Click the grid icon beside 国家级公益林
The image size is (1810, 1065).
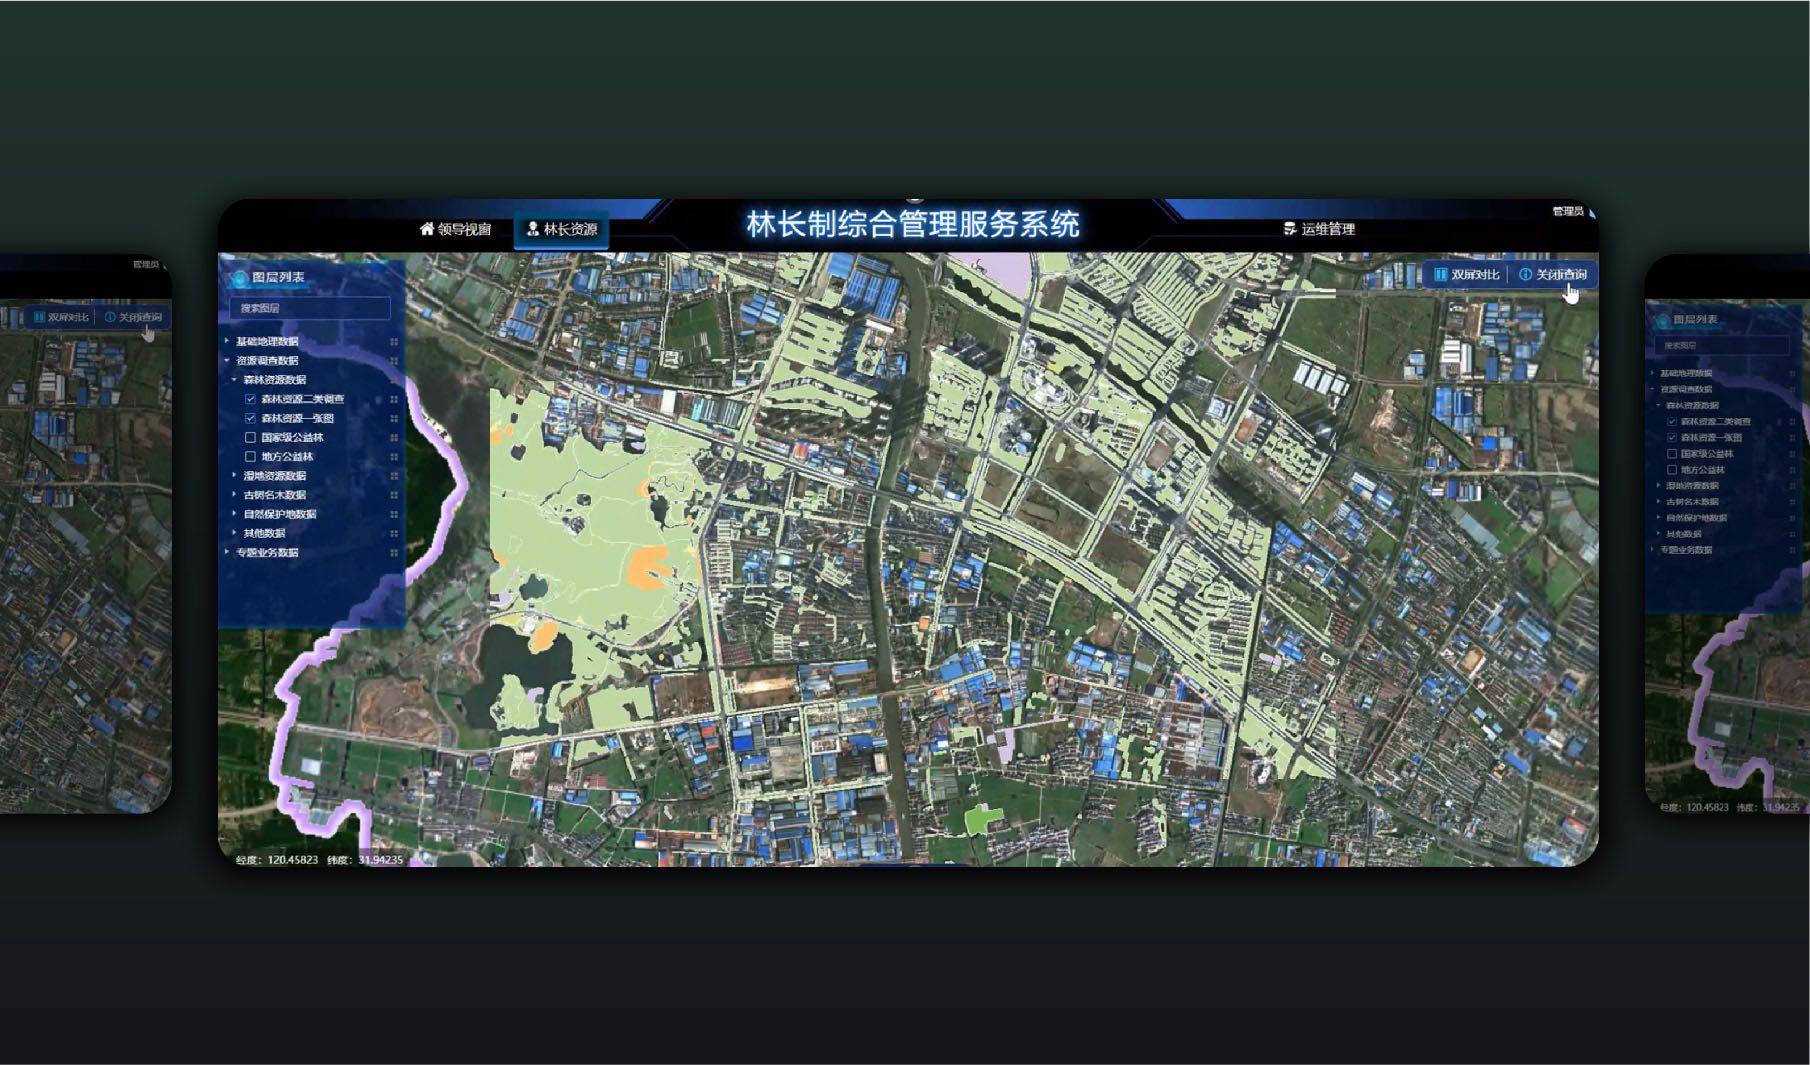(394, 437)
